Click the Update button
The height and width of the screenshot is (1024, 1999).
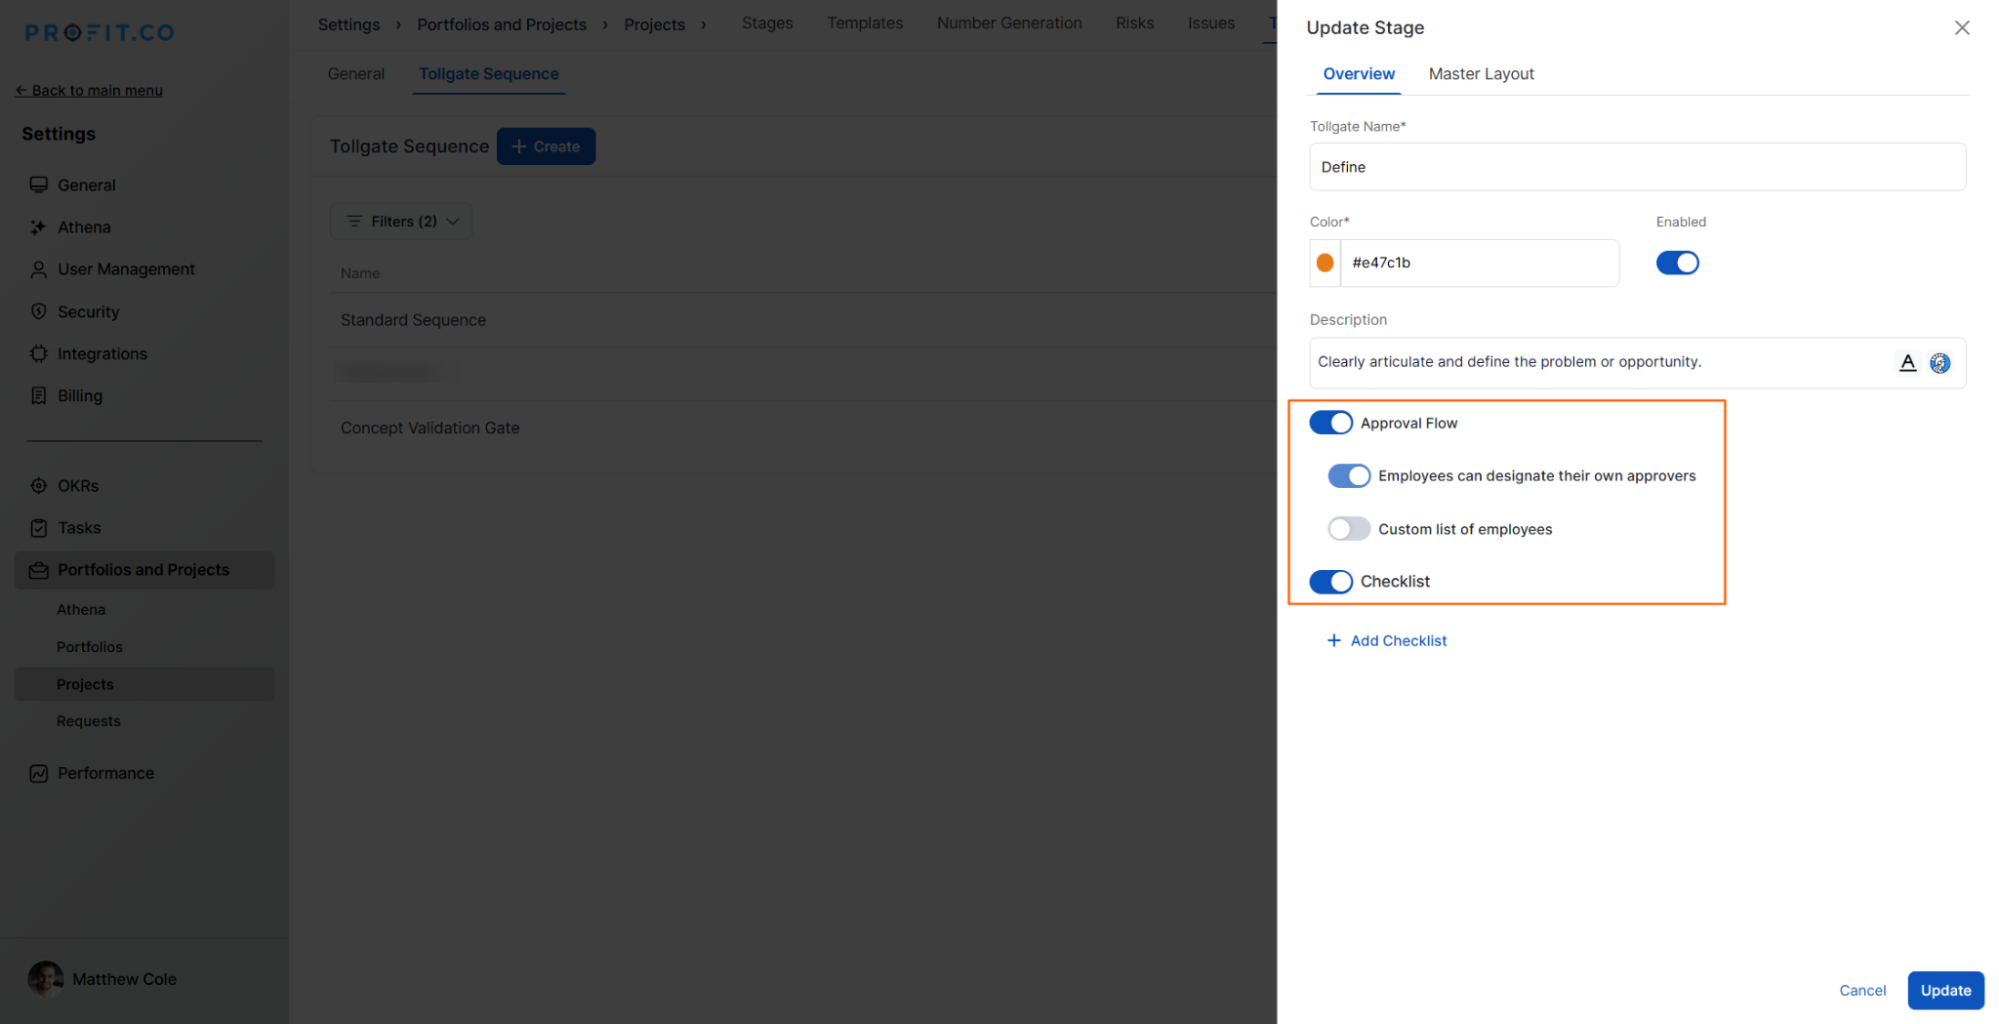[1945, 990]
